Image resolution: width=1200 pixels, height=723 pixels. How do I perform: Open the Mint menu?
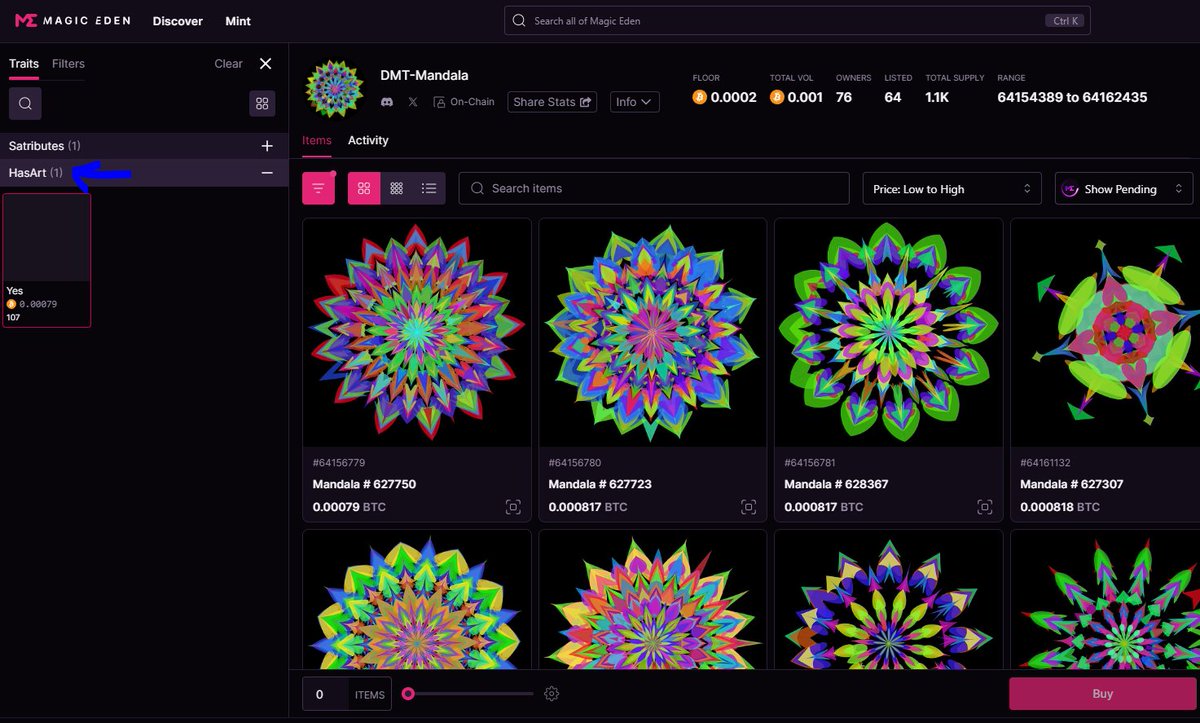tap(238, 21)
